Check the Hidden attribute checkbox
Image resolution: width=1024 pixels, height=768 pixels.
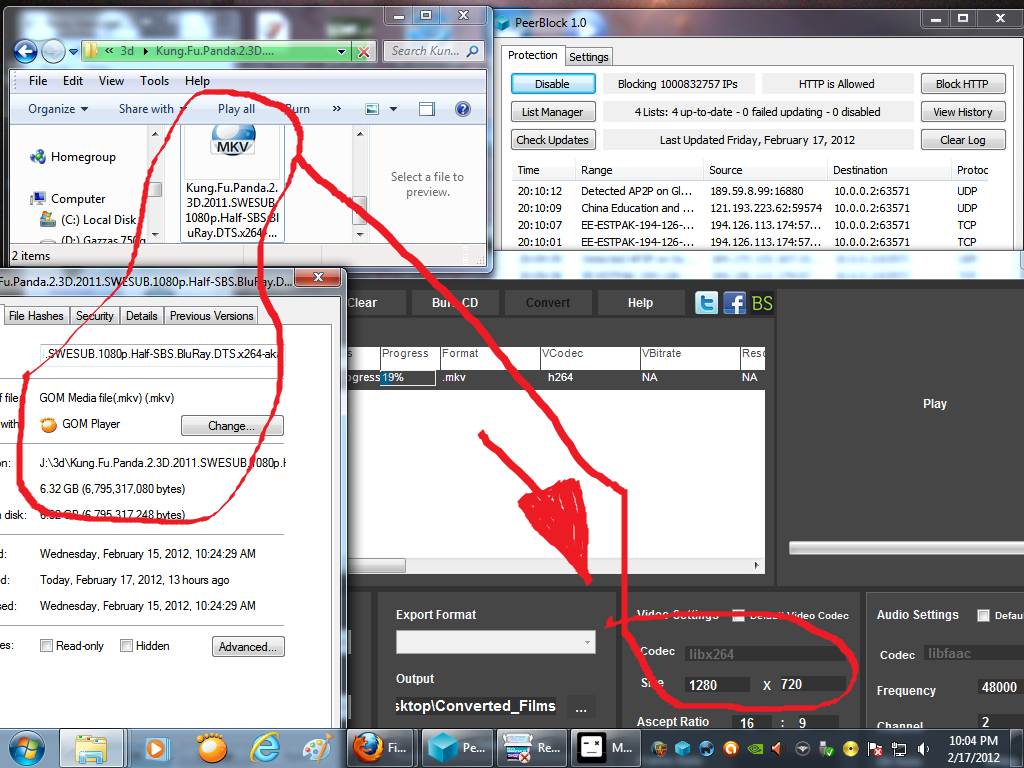[126, 646]
